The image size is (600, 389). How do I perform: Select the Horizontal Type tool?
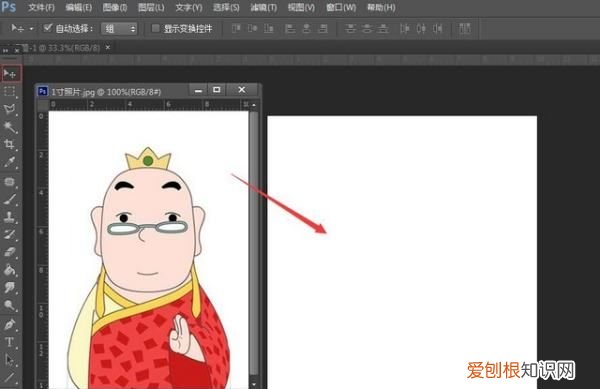10,342
